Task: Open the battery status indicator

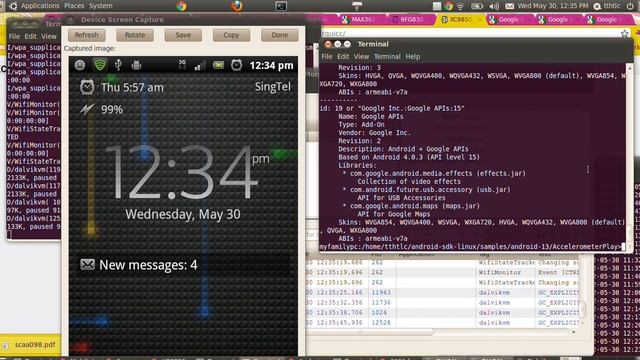Action: click(477, 6)
